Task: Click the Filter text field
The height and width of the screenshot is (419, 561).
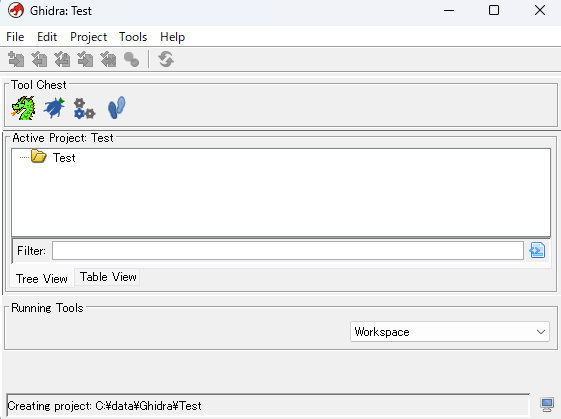Action: (288, 250)
